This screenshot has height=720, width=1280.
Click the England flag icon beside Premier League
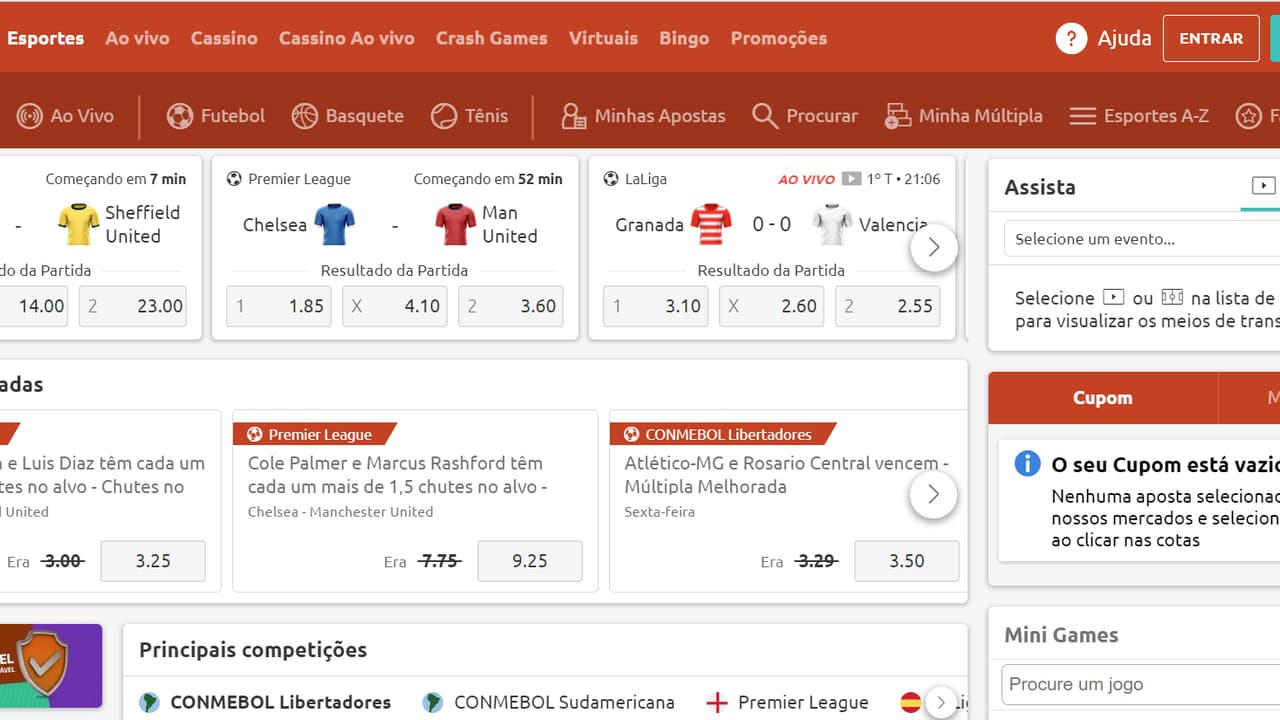point(717,703)
